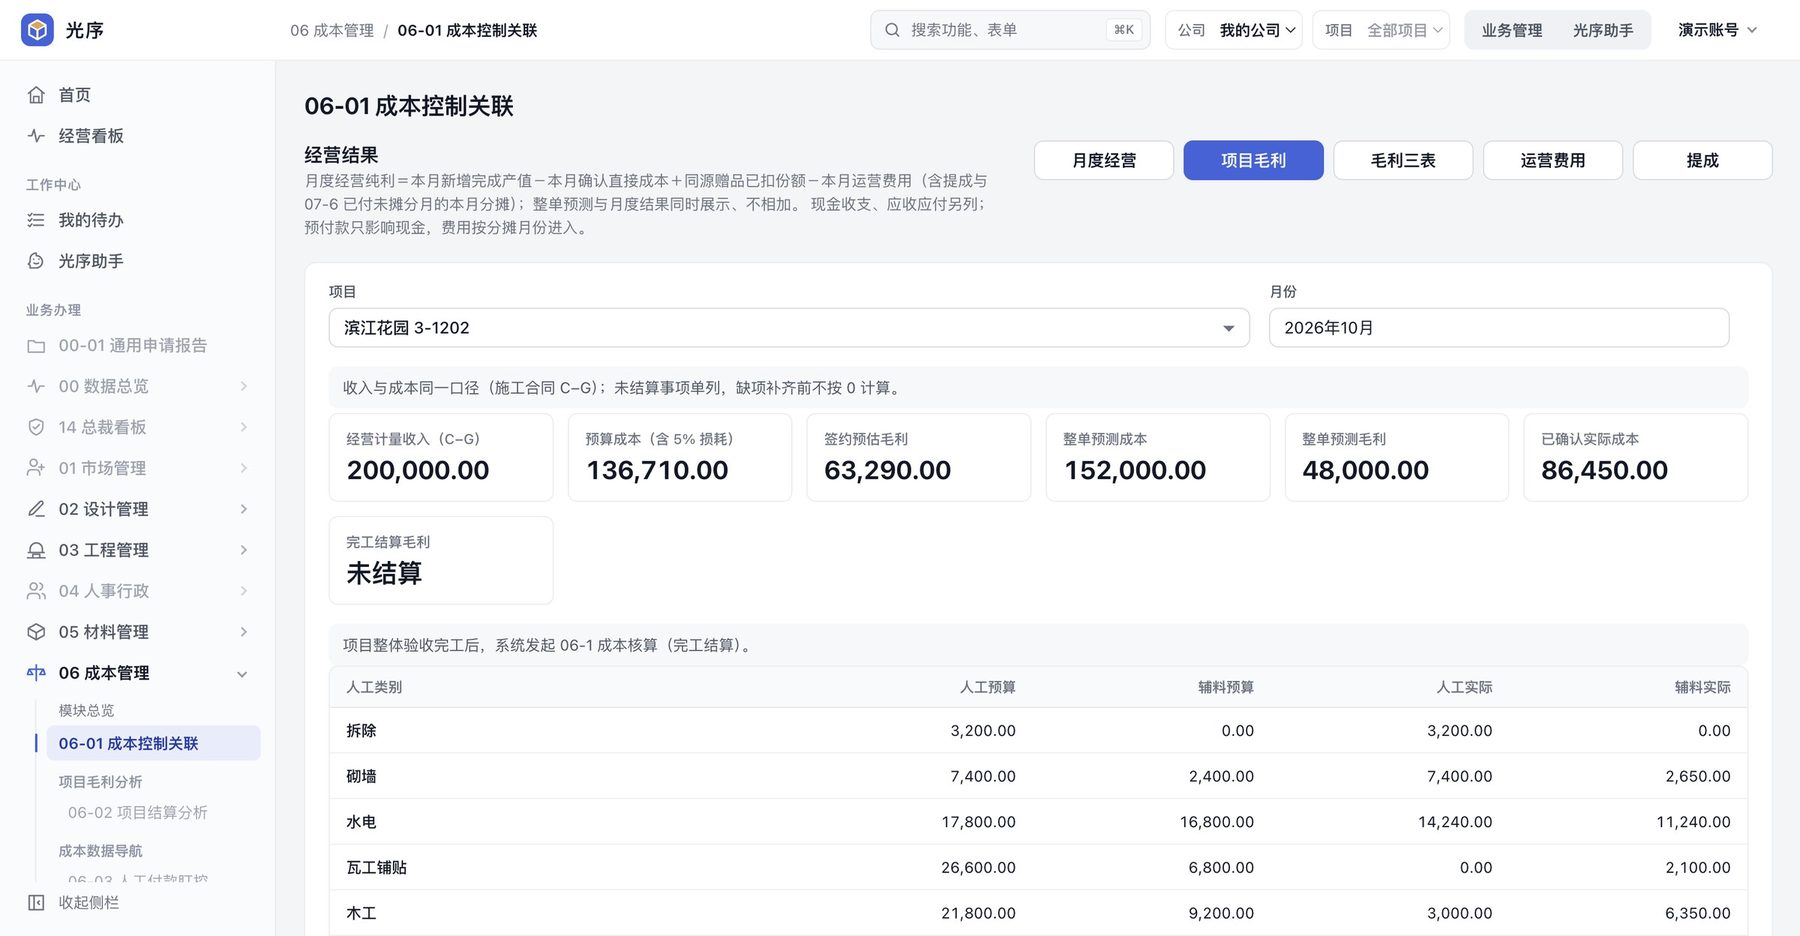Screen dimensions: 1800x936
Task: Click 03 工程管理 helmet icon
Action: click(36, 550)
